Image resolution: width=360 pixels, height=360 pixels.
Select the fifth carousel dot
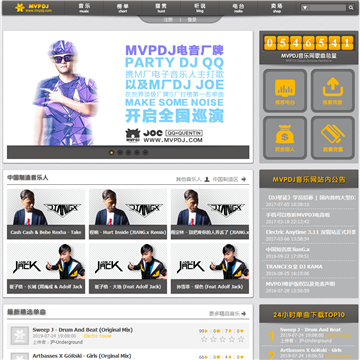click(x=145, y=152)
